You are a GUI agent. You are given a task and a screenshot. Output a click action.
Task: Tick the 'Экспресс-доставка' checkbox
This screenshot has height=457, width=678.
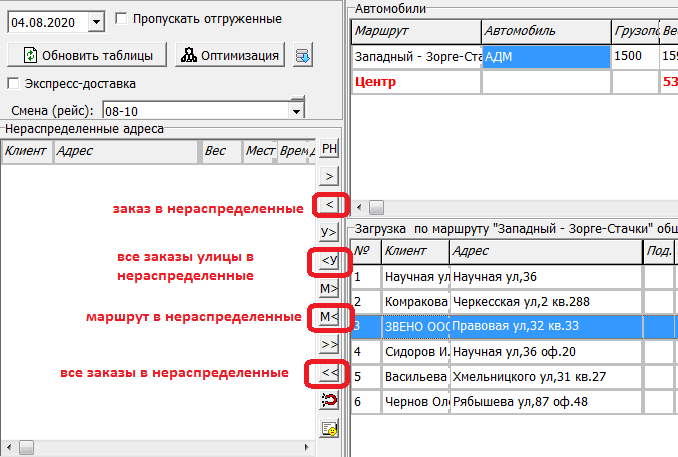click(x=14, y=84)
